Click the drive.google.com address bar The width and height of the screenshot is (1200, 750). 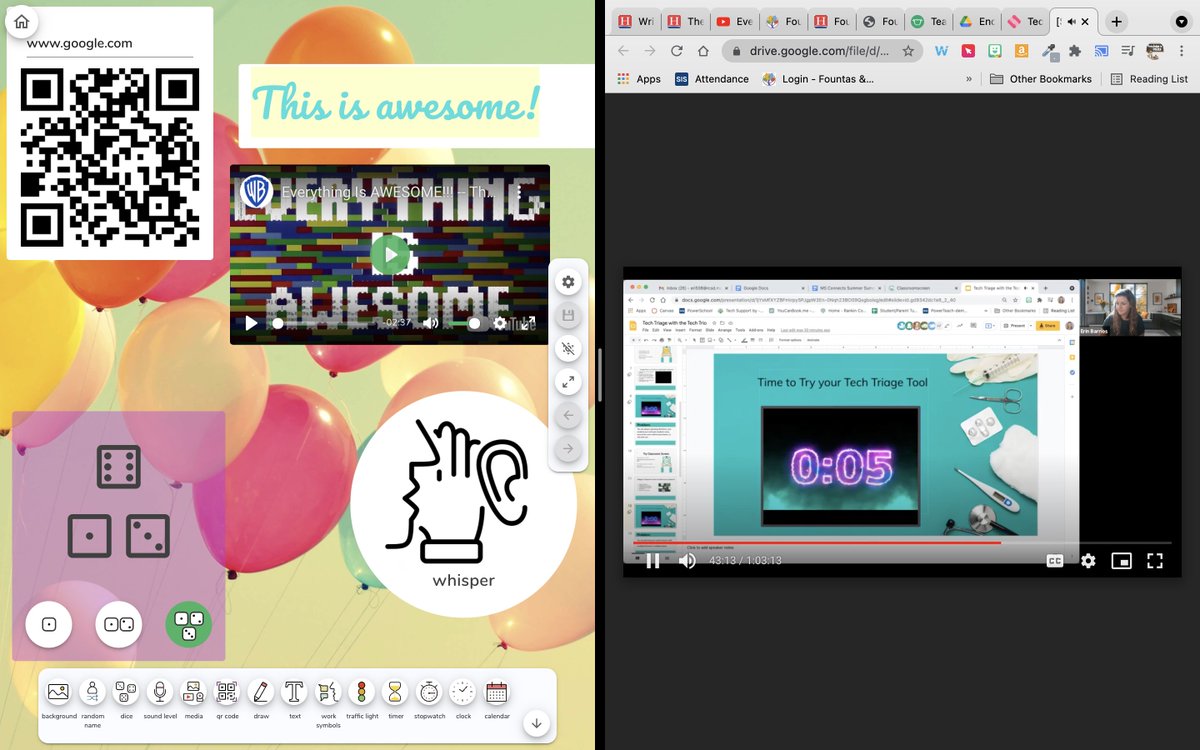point(820,51)
